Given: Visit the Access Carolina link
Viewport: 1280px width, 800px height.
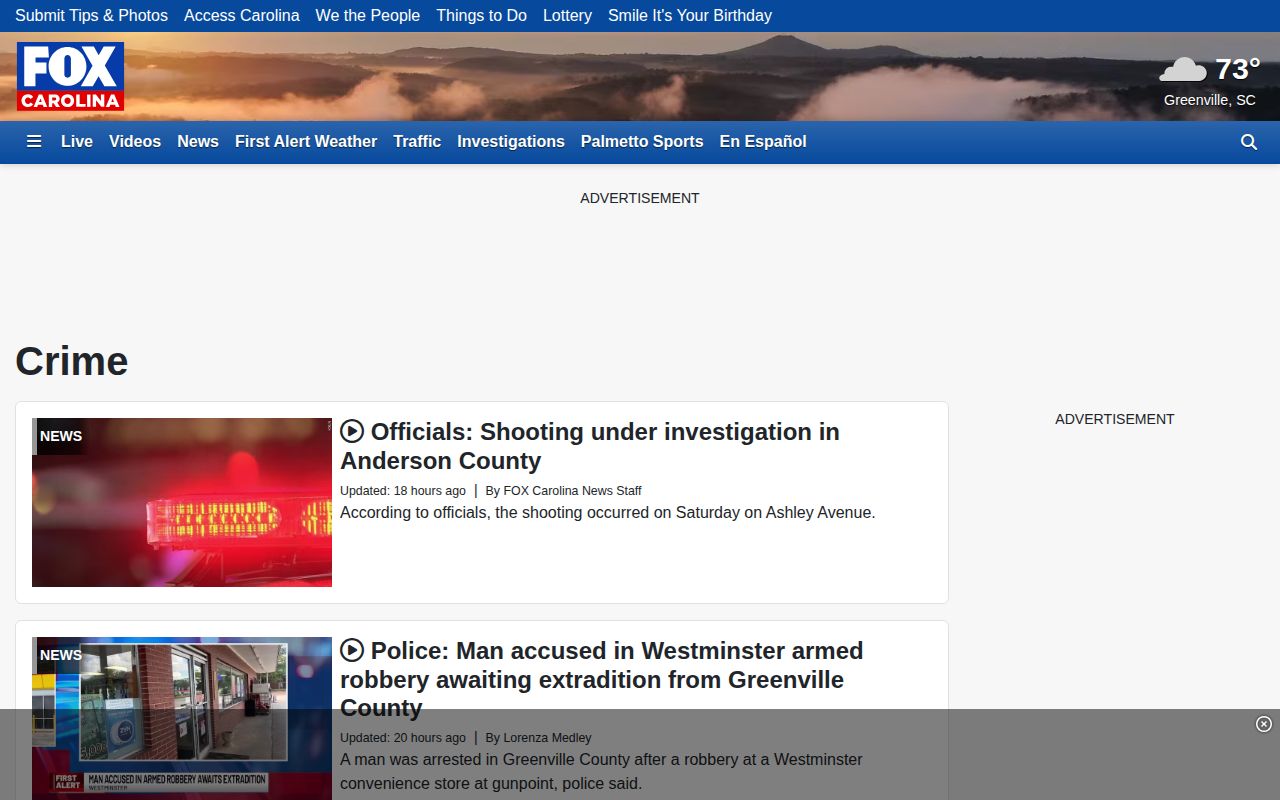Looking at the screenshot, I should 242,16.
